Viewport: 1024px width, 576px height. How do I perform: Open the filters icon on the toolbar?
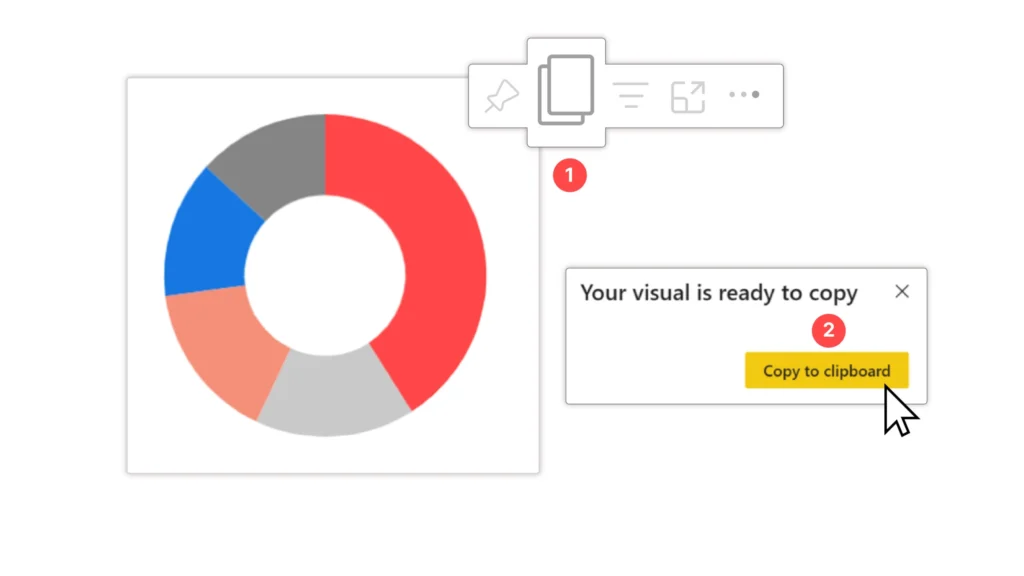(x=630, y=95)
